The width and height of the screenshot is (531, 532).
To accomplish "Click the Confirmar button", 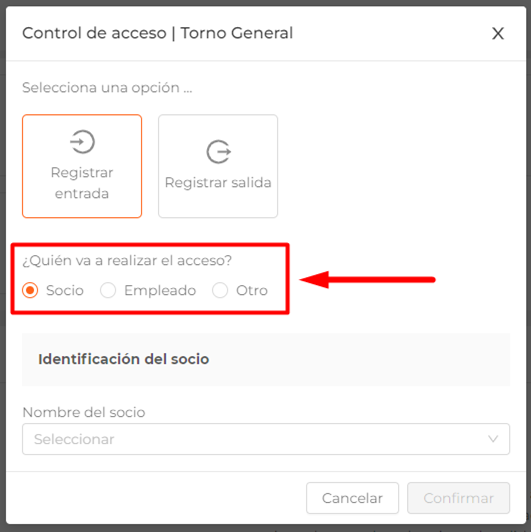I will tap(458, 498).
